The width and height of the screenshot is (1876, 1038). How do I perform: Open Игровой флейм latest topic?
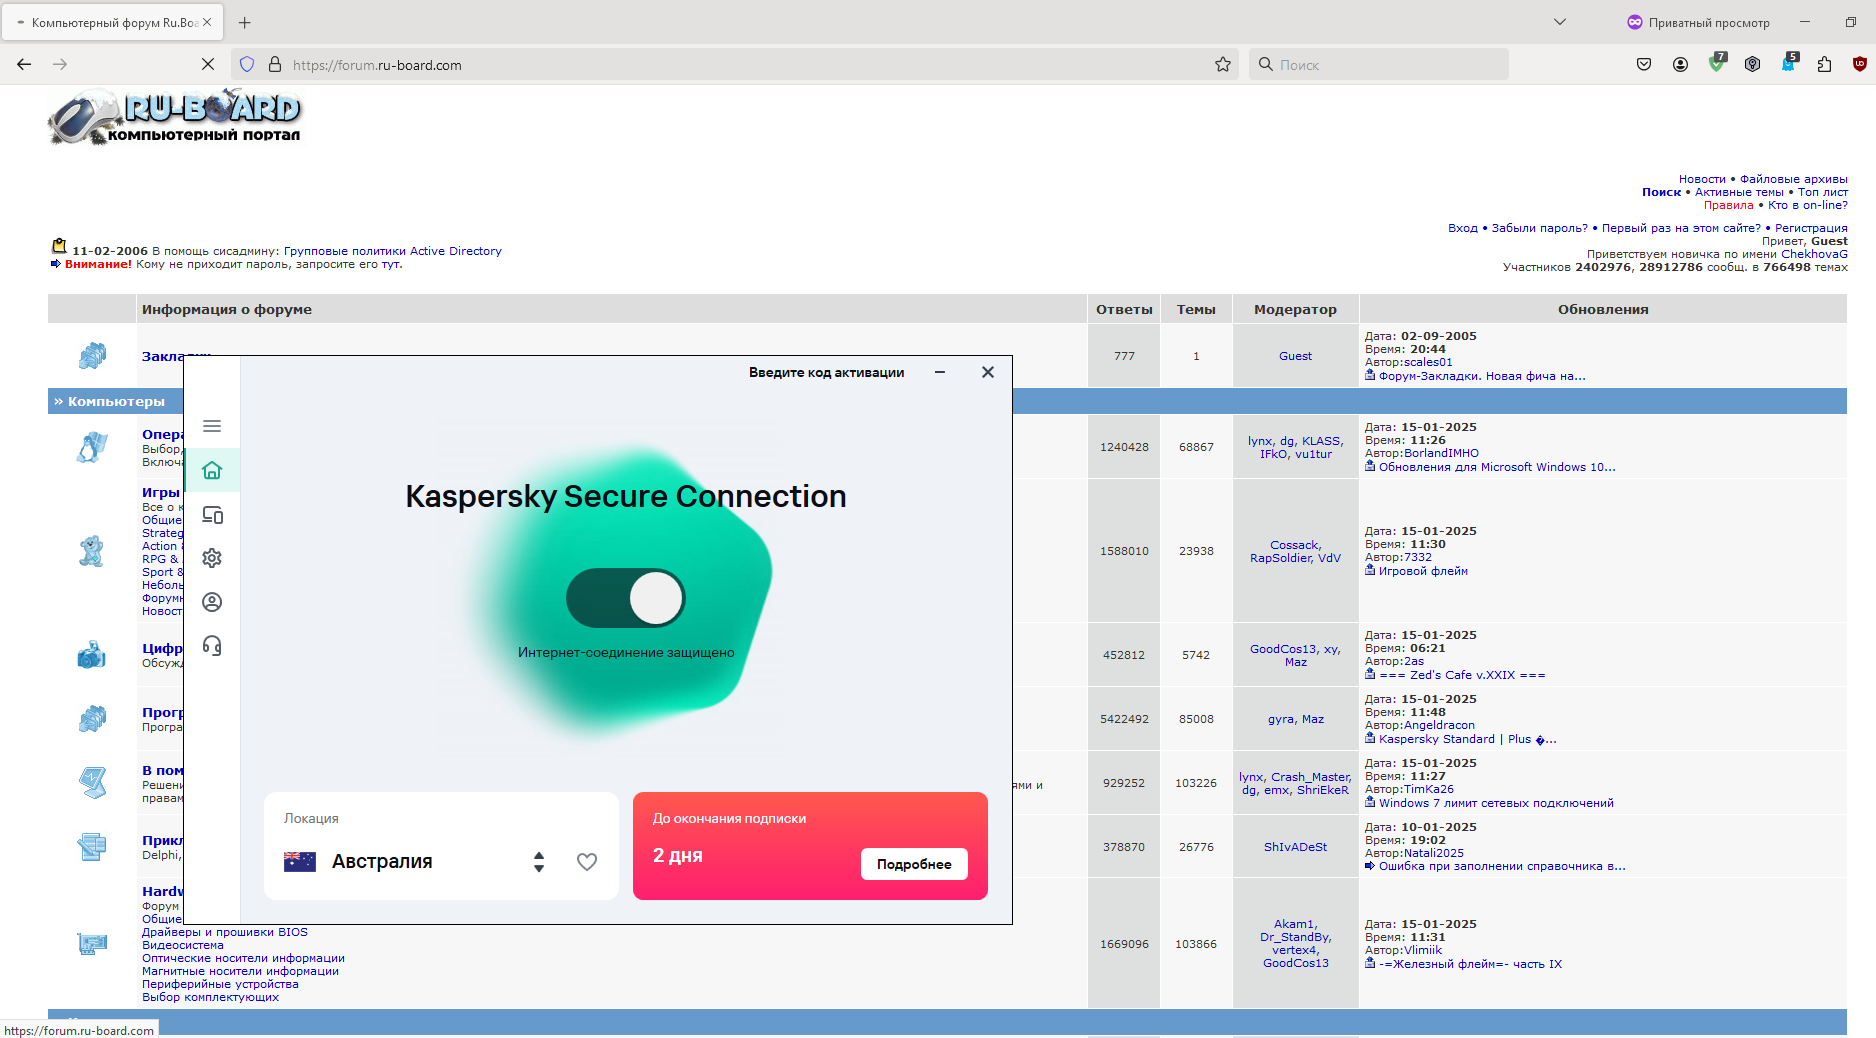pyautogui.click(x=1423, y=571)
